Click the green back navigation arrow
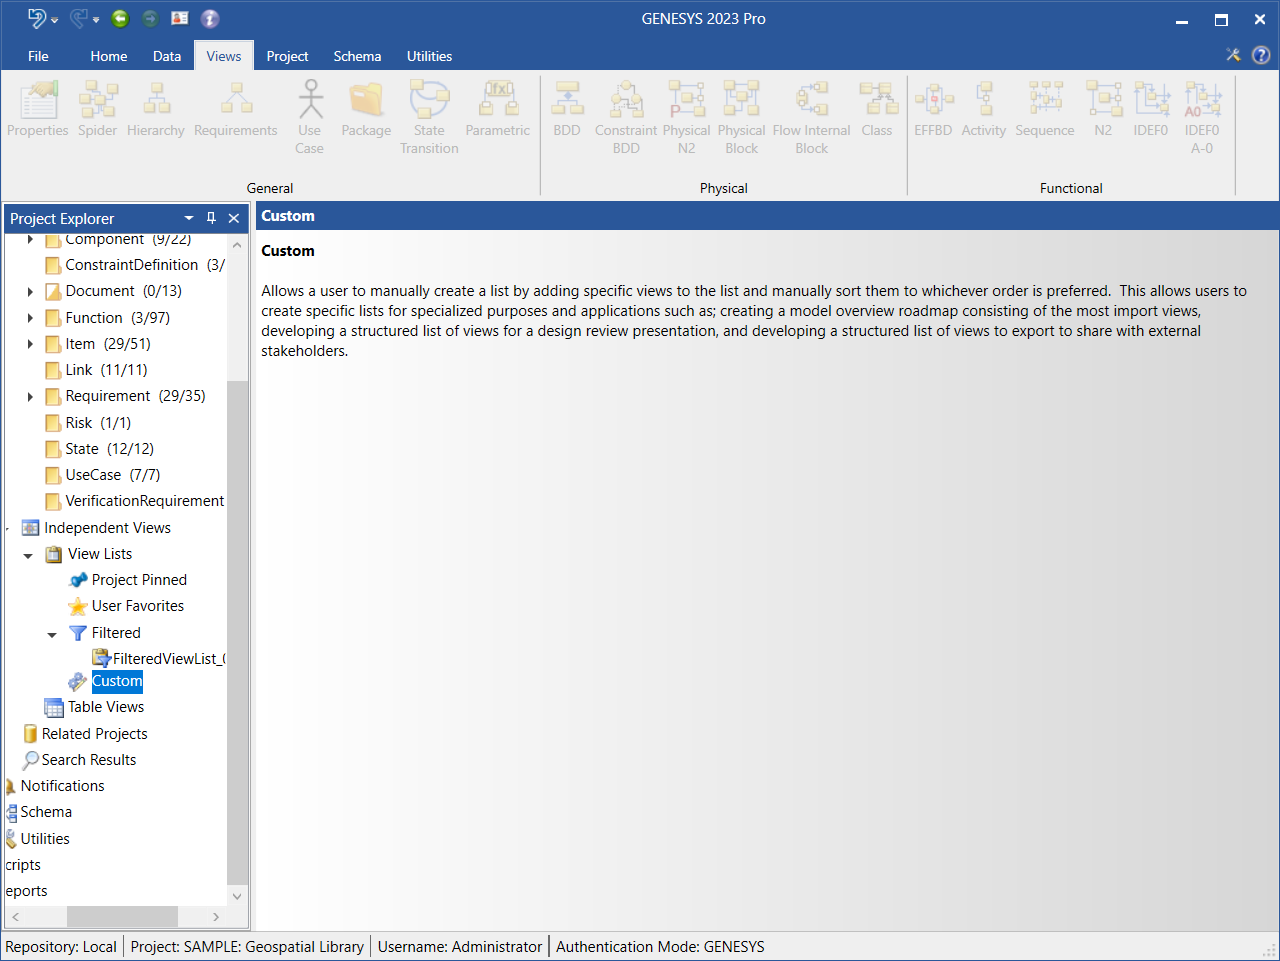Screen dimensions: 1280x961 (x=120, y=18)
